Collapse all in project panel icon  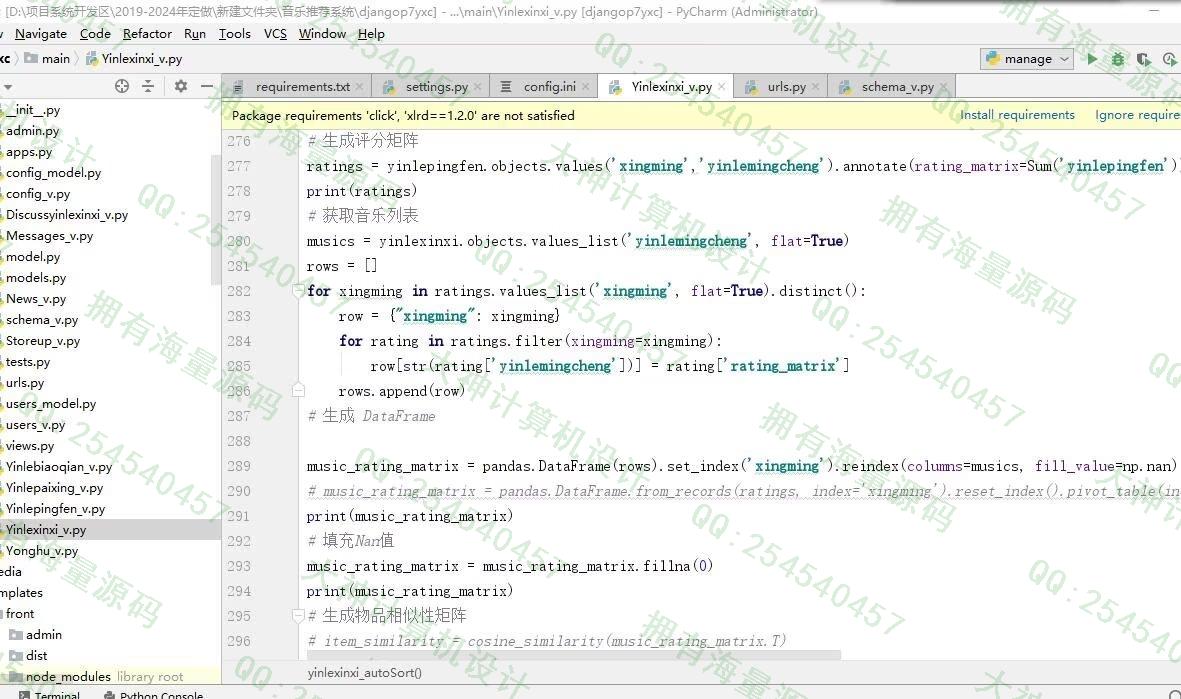coord(148,86)
